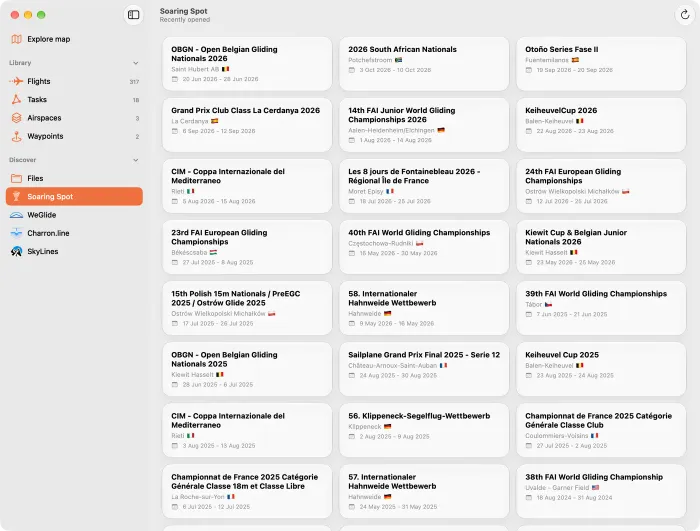Open SkyLines from the Discover list

tap(74, 251)
